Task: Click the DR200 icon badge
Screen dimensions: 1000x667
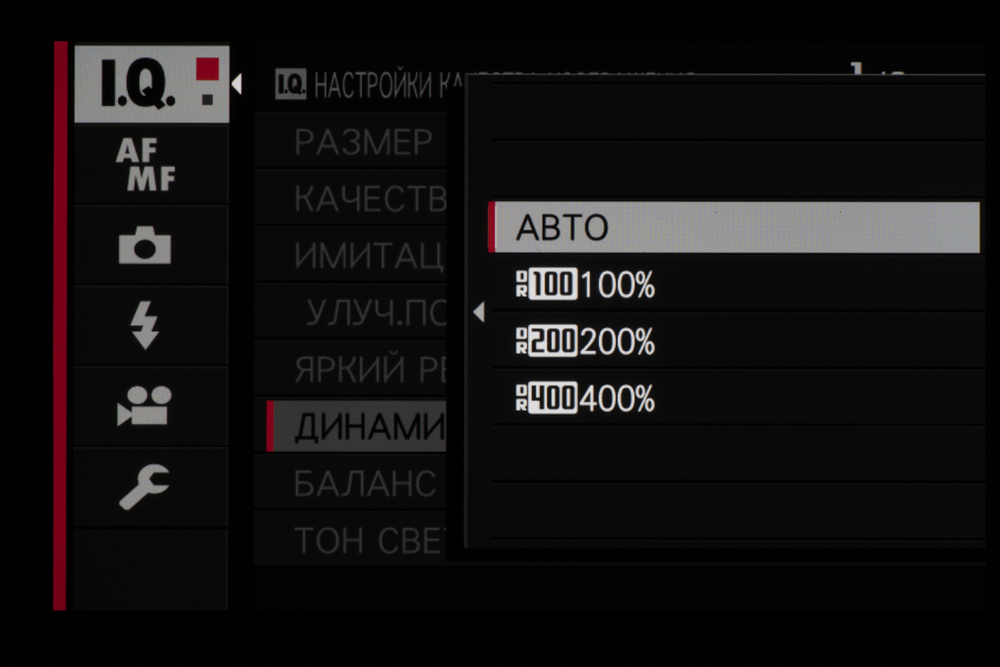Action: pyautogui.click(x=544, y=343)
